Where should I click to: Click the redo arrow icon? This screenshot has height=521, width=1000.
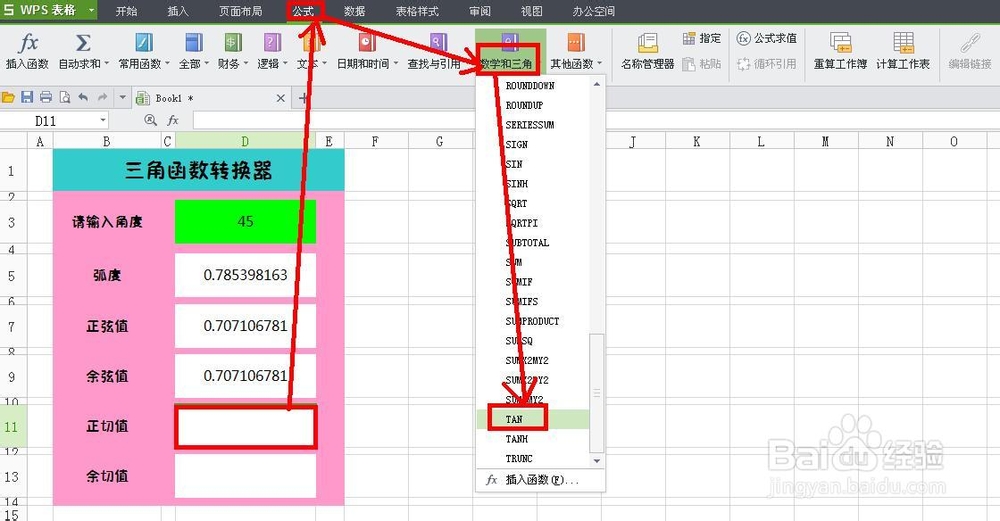(x=102, y=98)
